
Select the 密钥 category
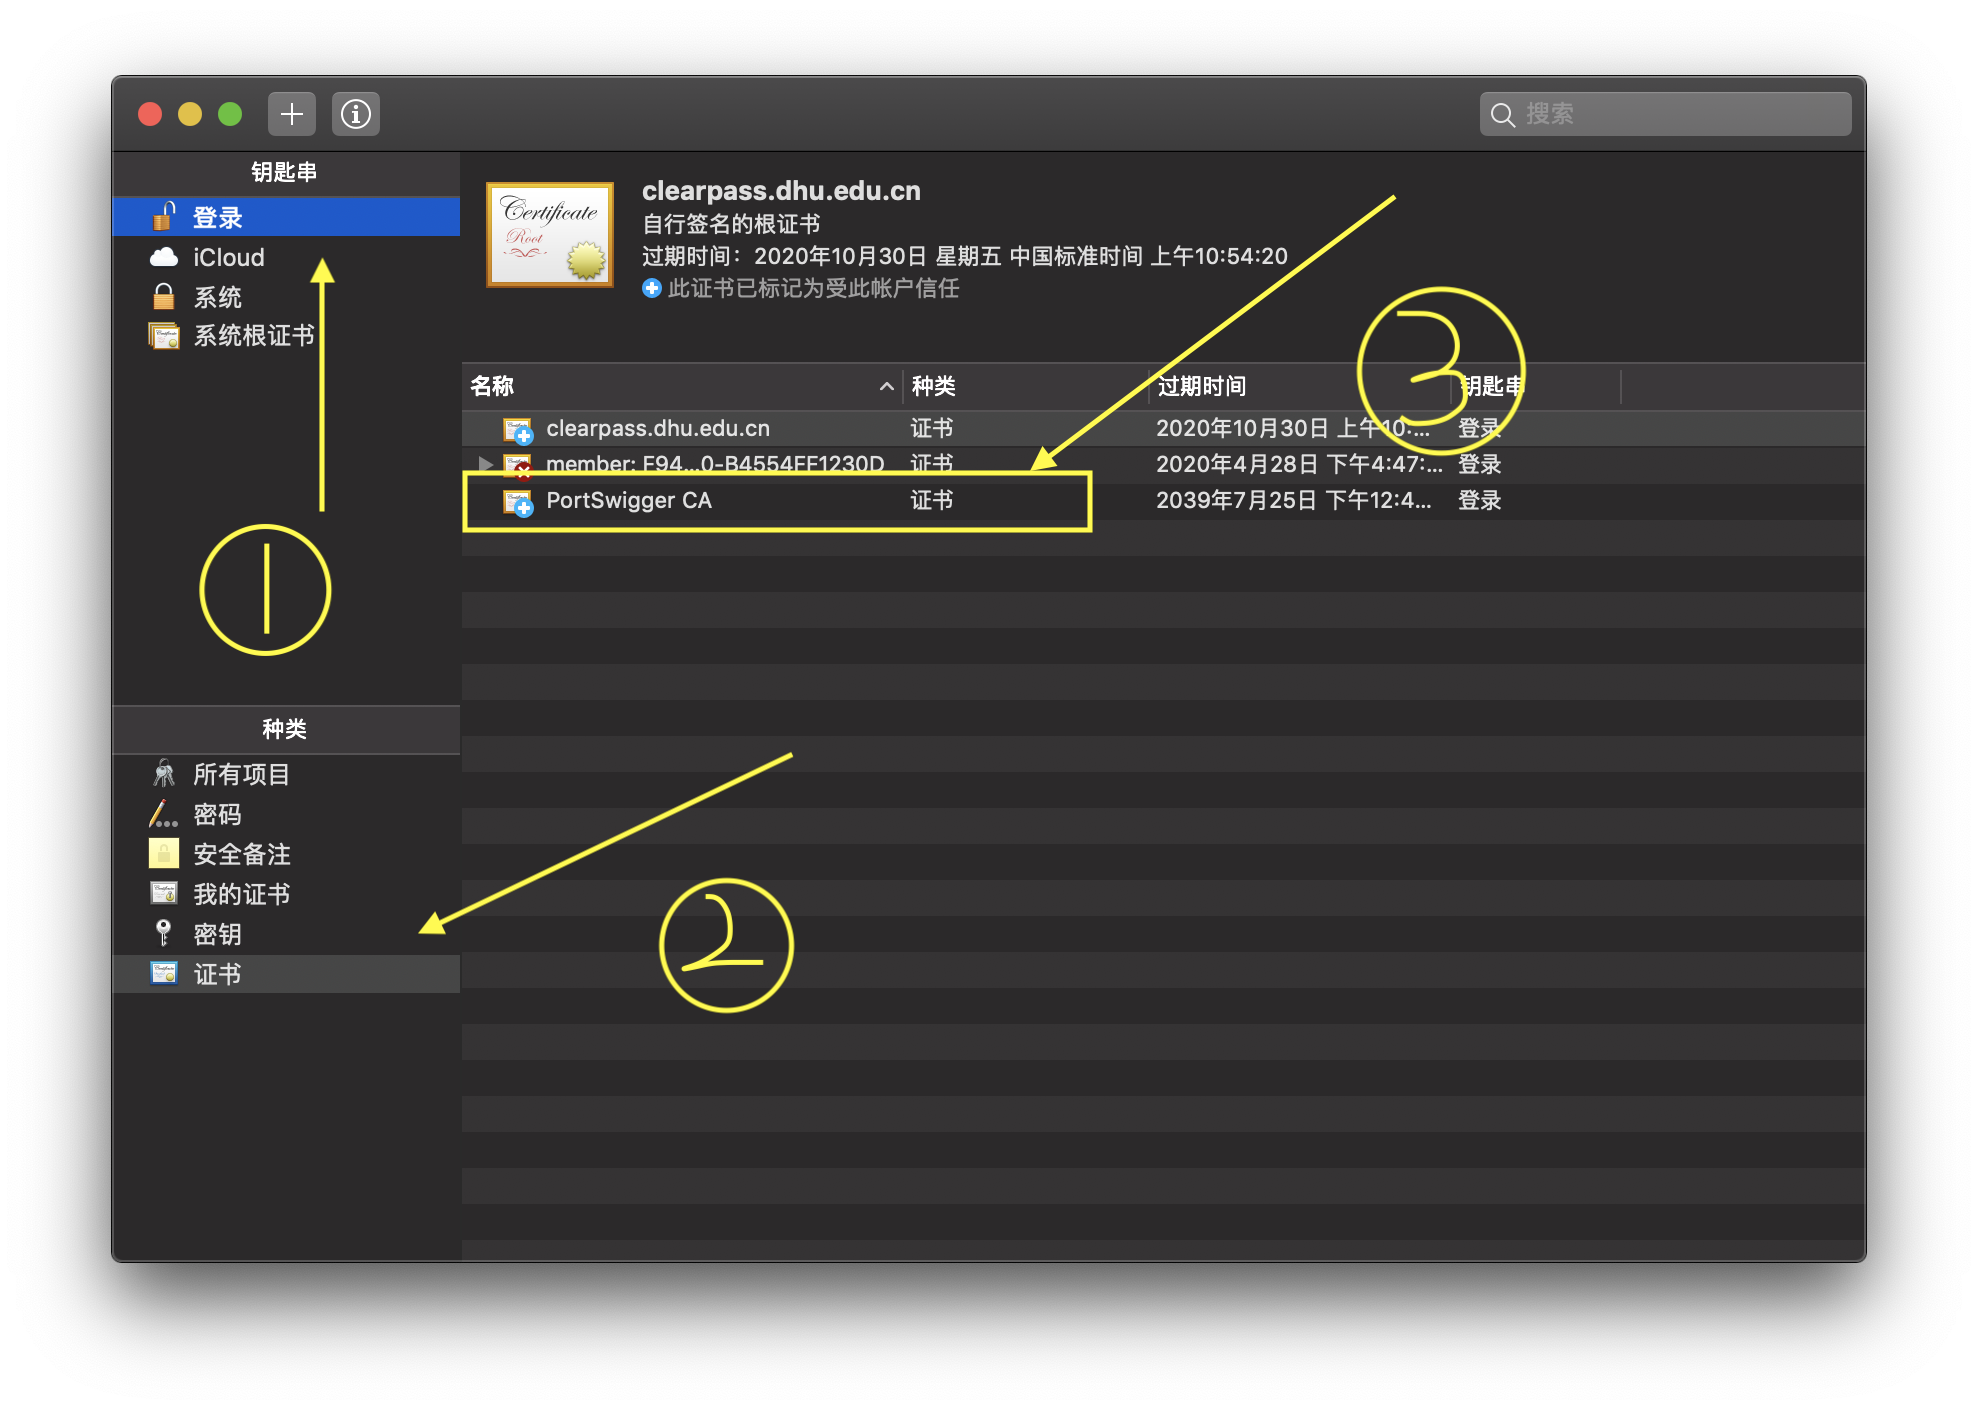point(216,934)
